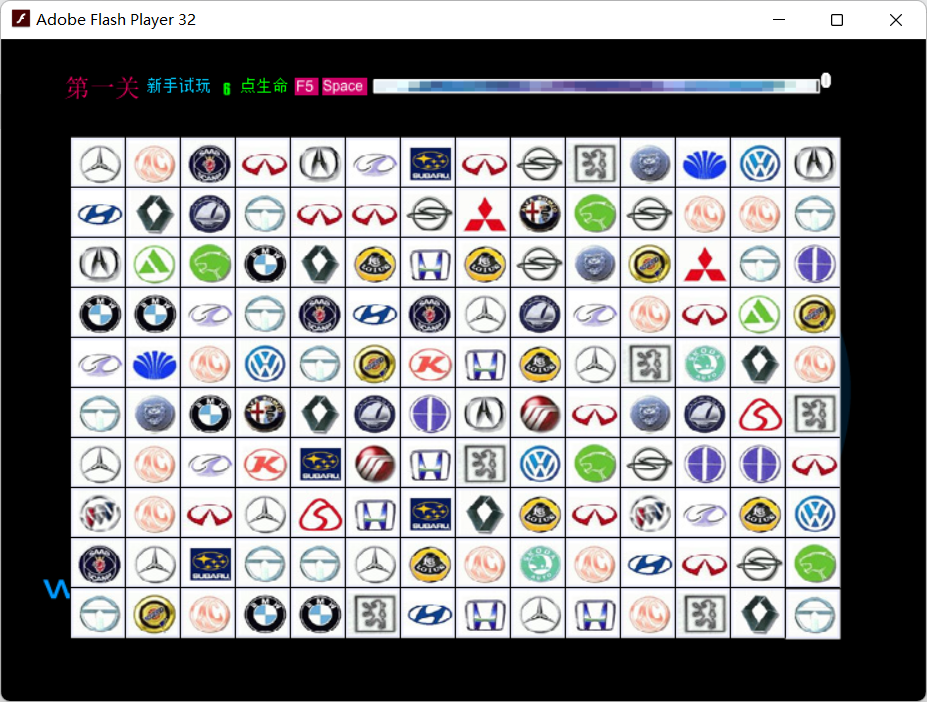Click the Daewoo shell logo in fifth row
This screenshot has width=927, height=702.
point(154,364)
